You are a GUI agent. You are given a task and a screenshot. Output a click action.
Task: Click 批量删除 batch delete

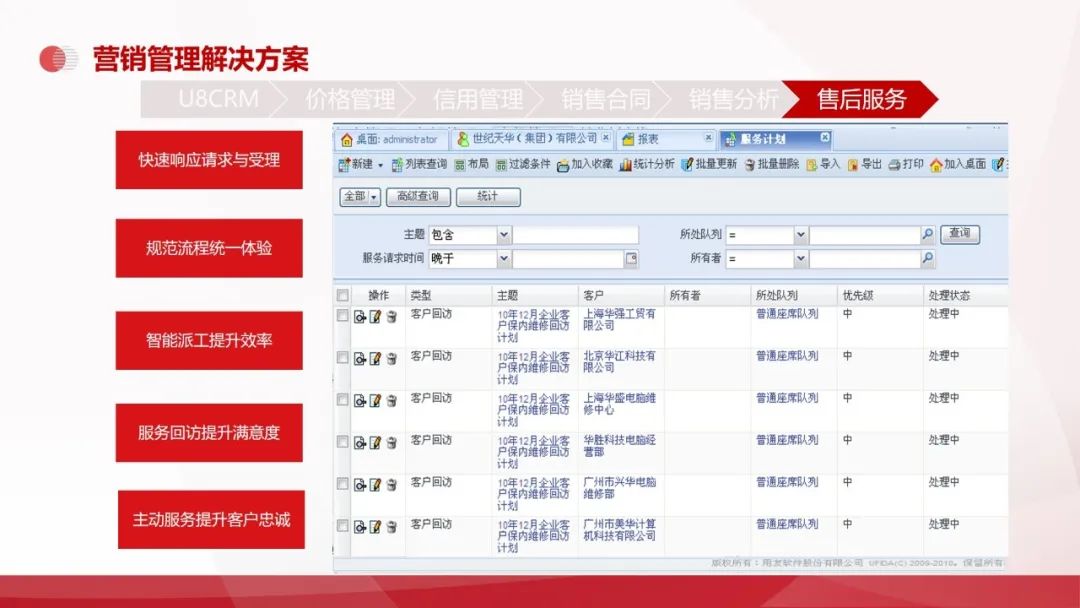(x=771, y=165)
